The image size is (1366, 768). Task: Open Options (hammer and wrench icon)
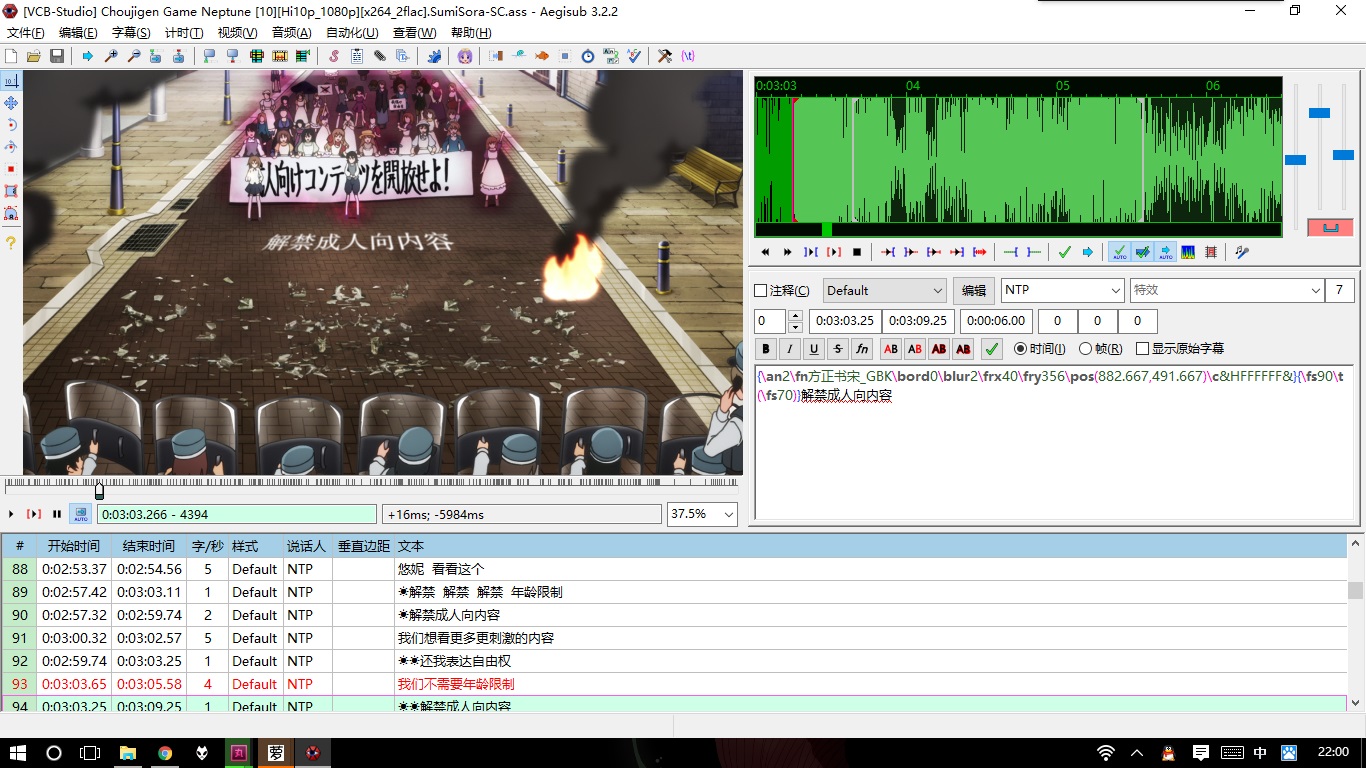pos(665,56)
